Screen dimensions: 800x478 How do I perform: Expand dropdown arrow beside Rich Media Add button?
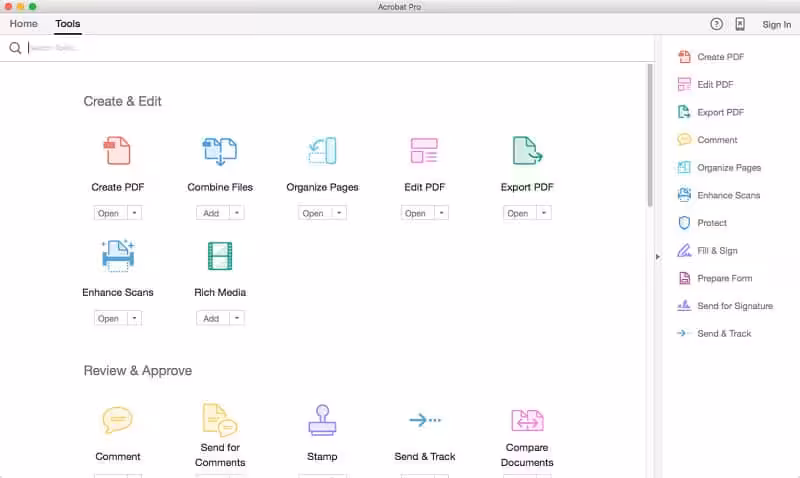pyautogui.click(x=237, y=318)
